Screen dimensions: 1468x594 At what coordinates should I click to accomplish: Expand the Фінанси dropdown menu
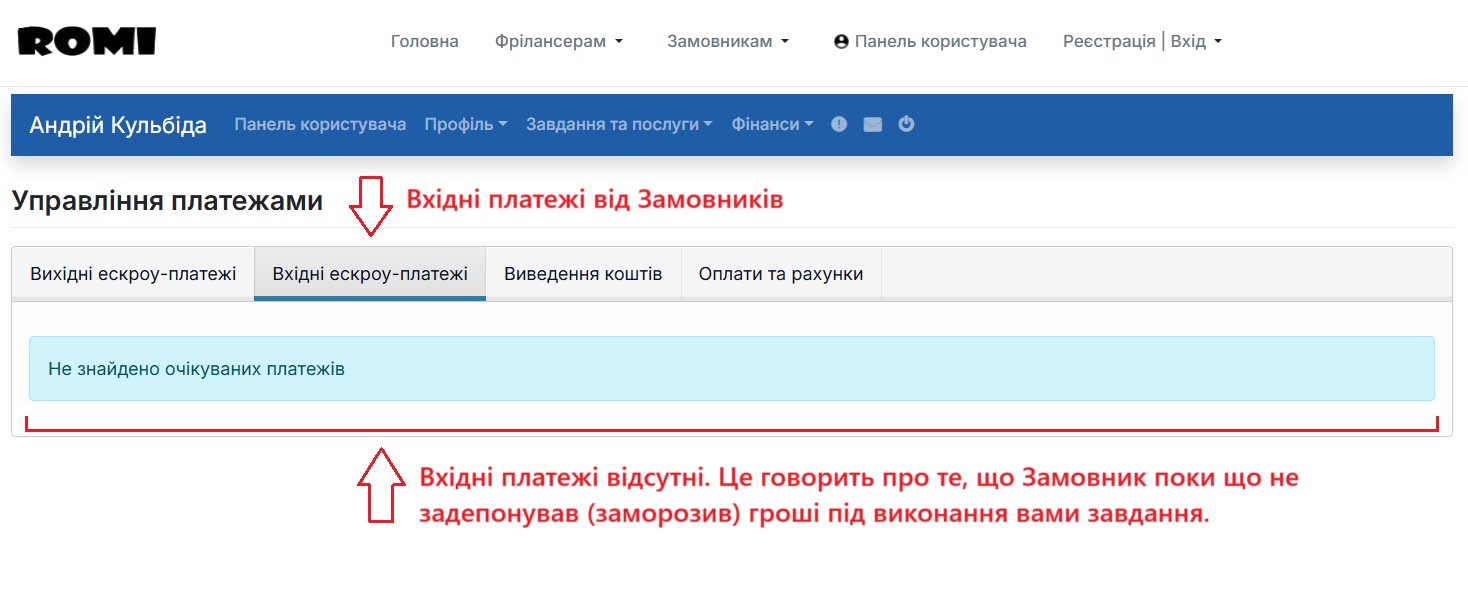tap(772, 125)
